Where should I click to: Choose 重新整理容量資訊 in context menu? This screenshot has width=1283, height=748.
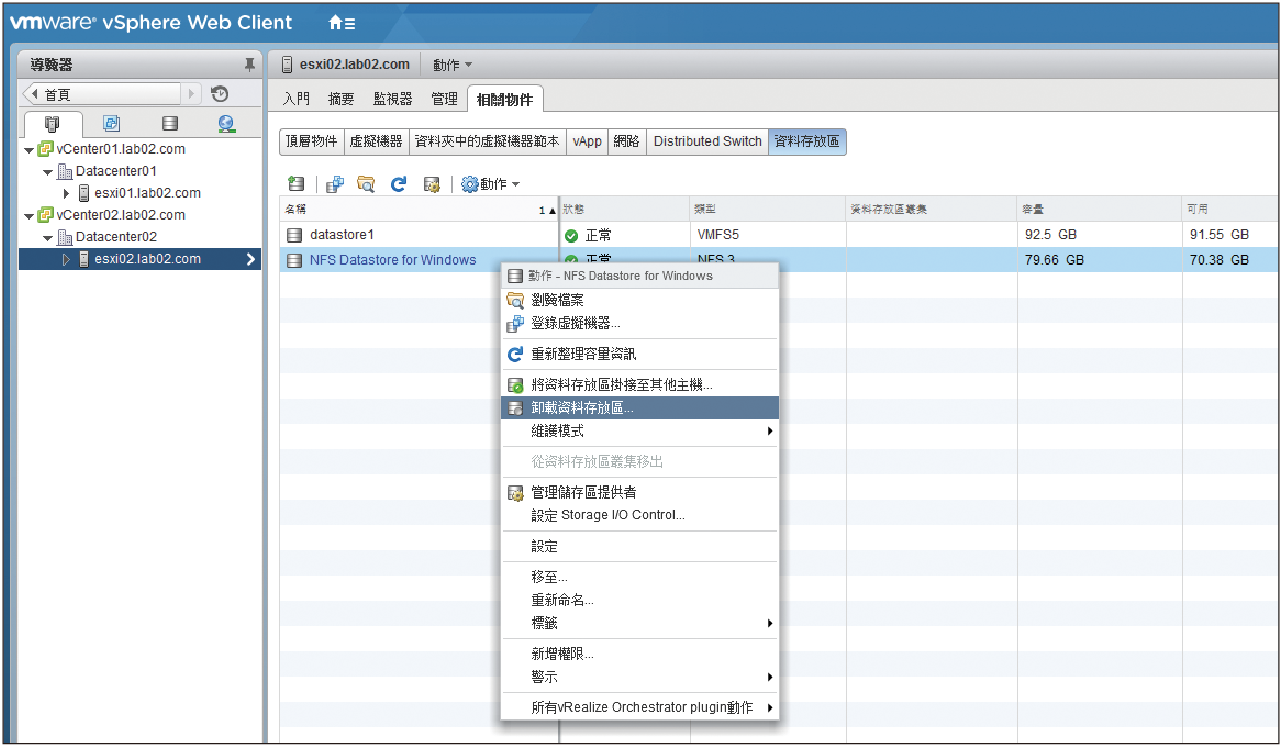pyautogui.click(x=640, y=354)
